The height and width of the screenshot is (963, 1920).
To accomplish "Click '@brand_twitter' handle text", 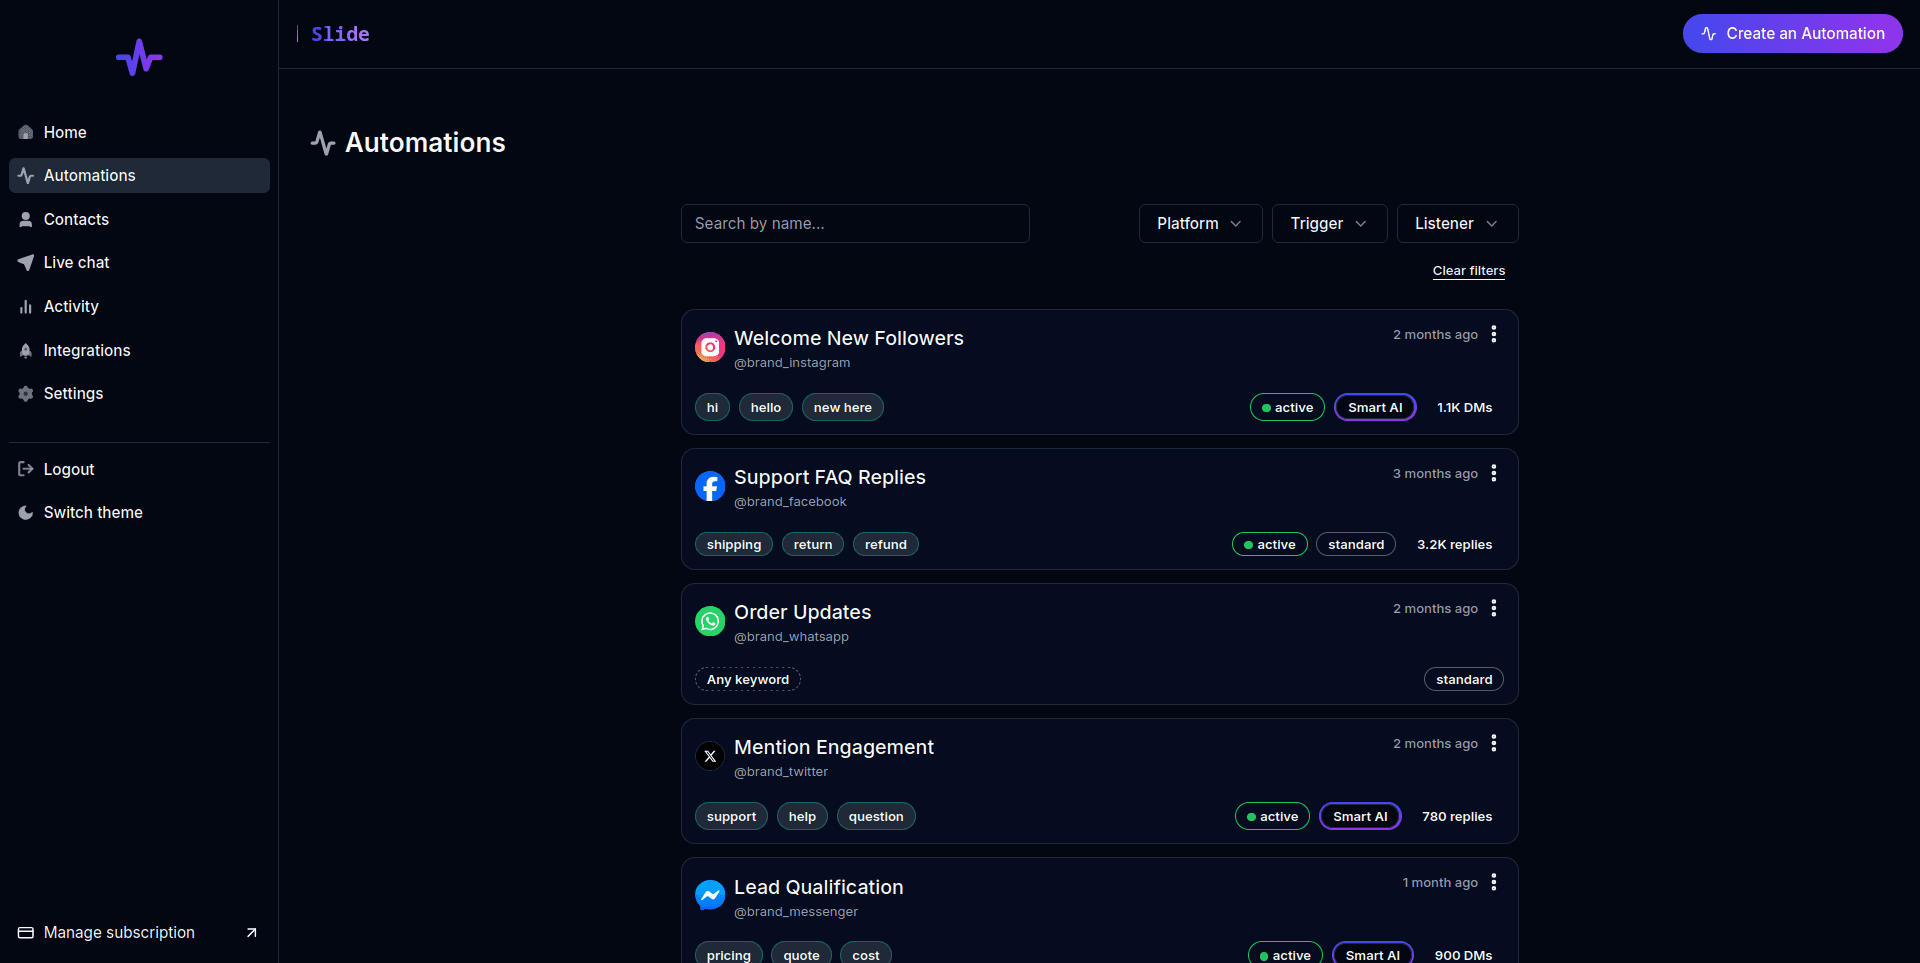I will point(781,772).
